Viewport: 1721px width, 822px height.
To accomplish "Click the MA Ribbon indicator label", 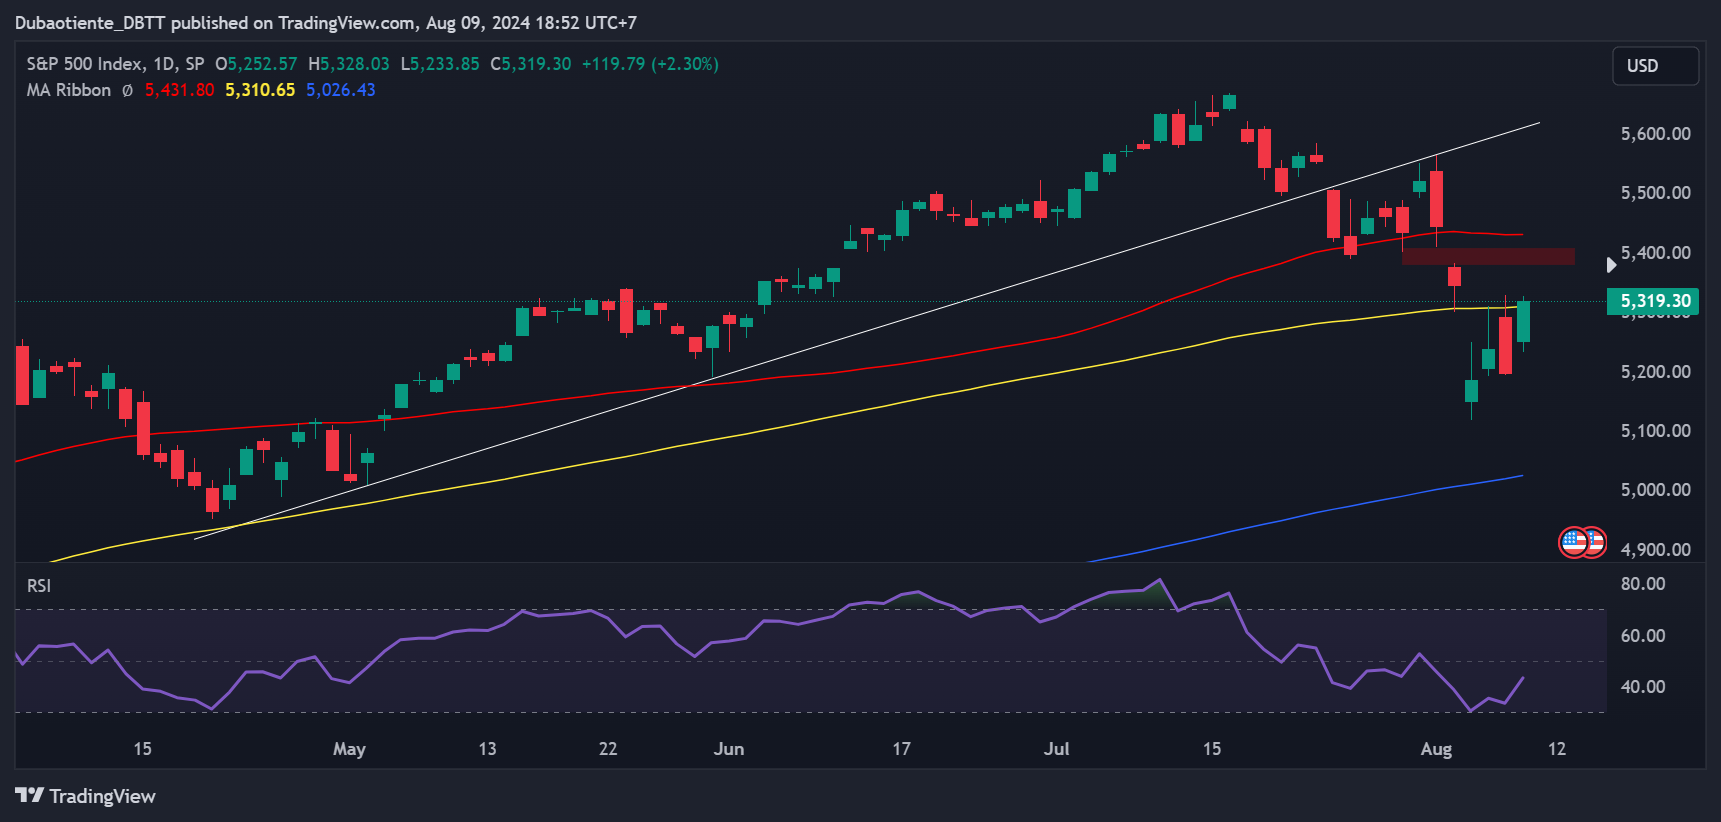I will [x=69, y=90].
